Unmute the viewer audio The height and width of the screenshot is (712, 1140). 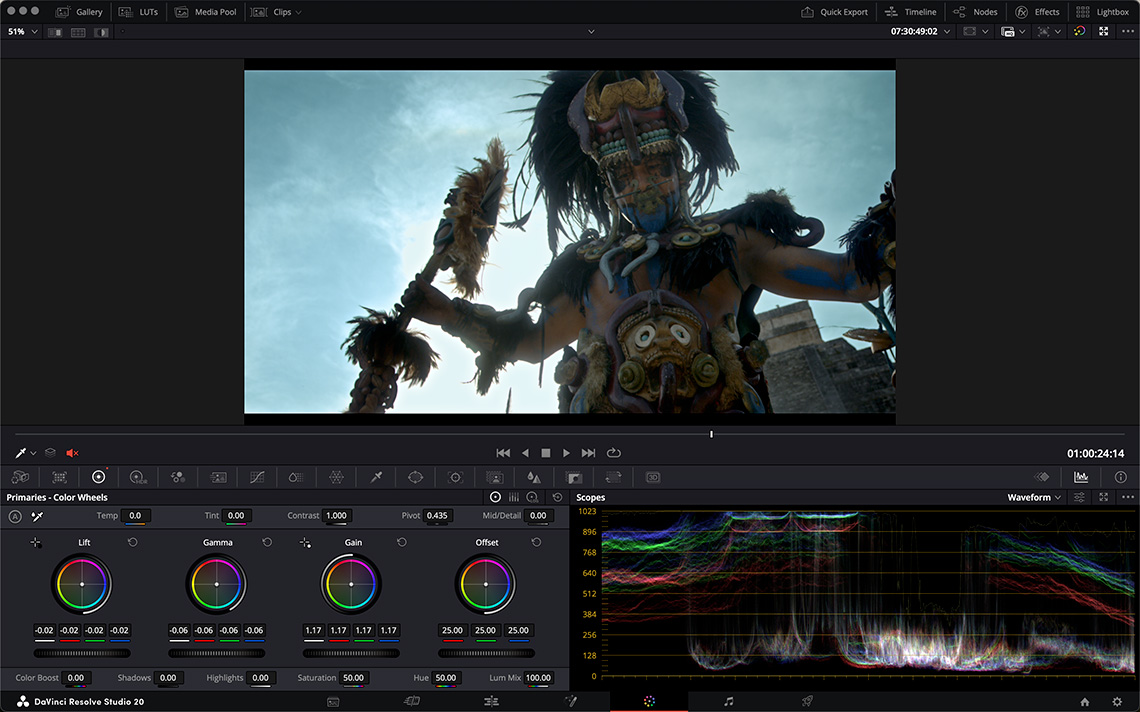(x=72, y=453)
